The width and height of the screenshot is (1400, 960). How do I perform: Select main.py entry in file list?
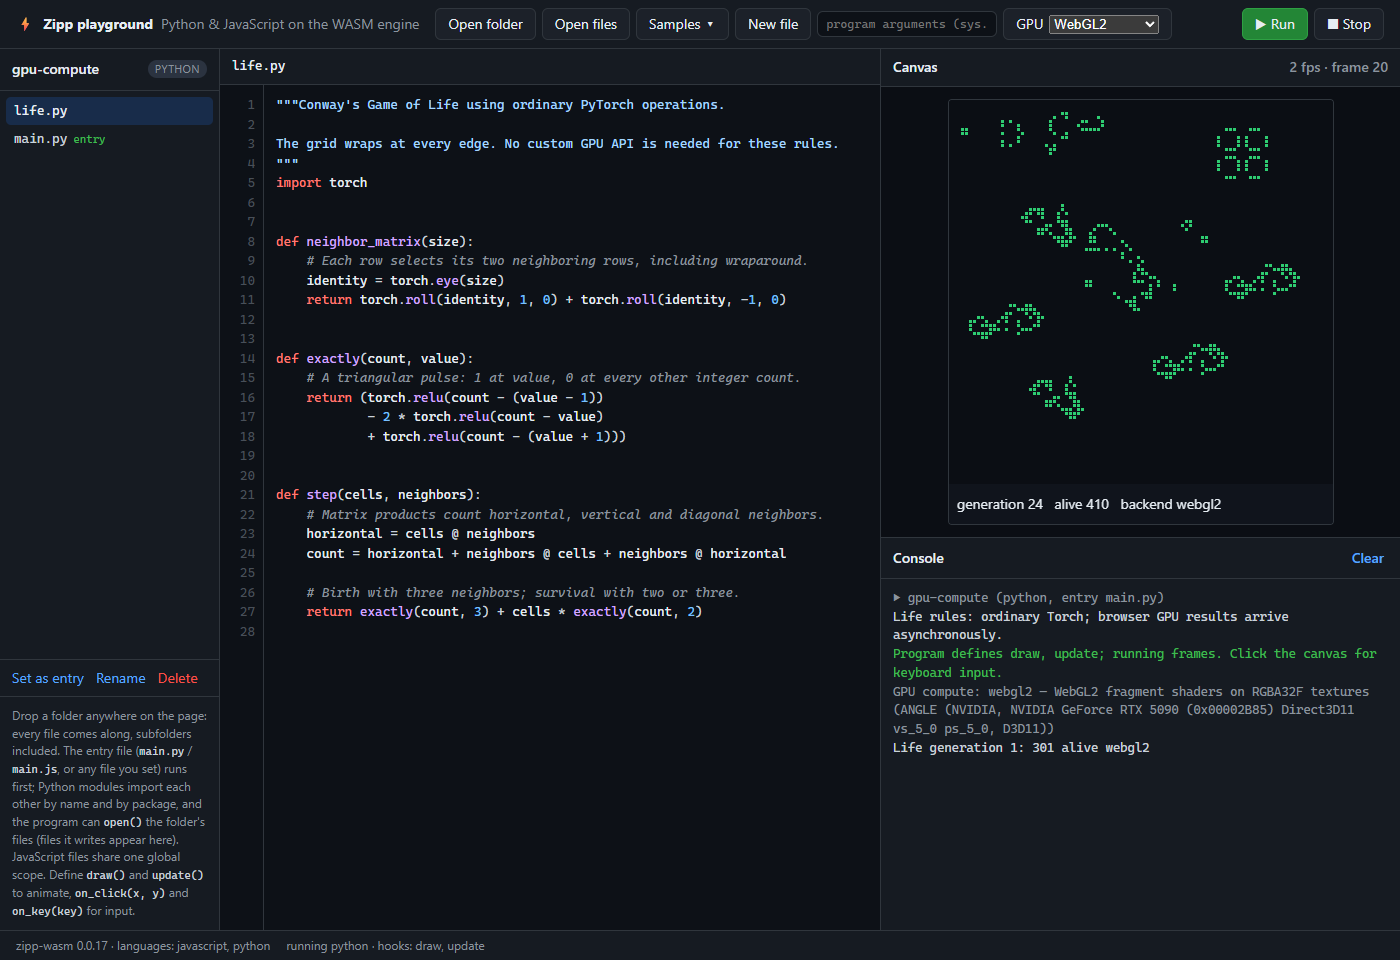pos(109,139)
